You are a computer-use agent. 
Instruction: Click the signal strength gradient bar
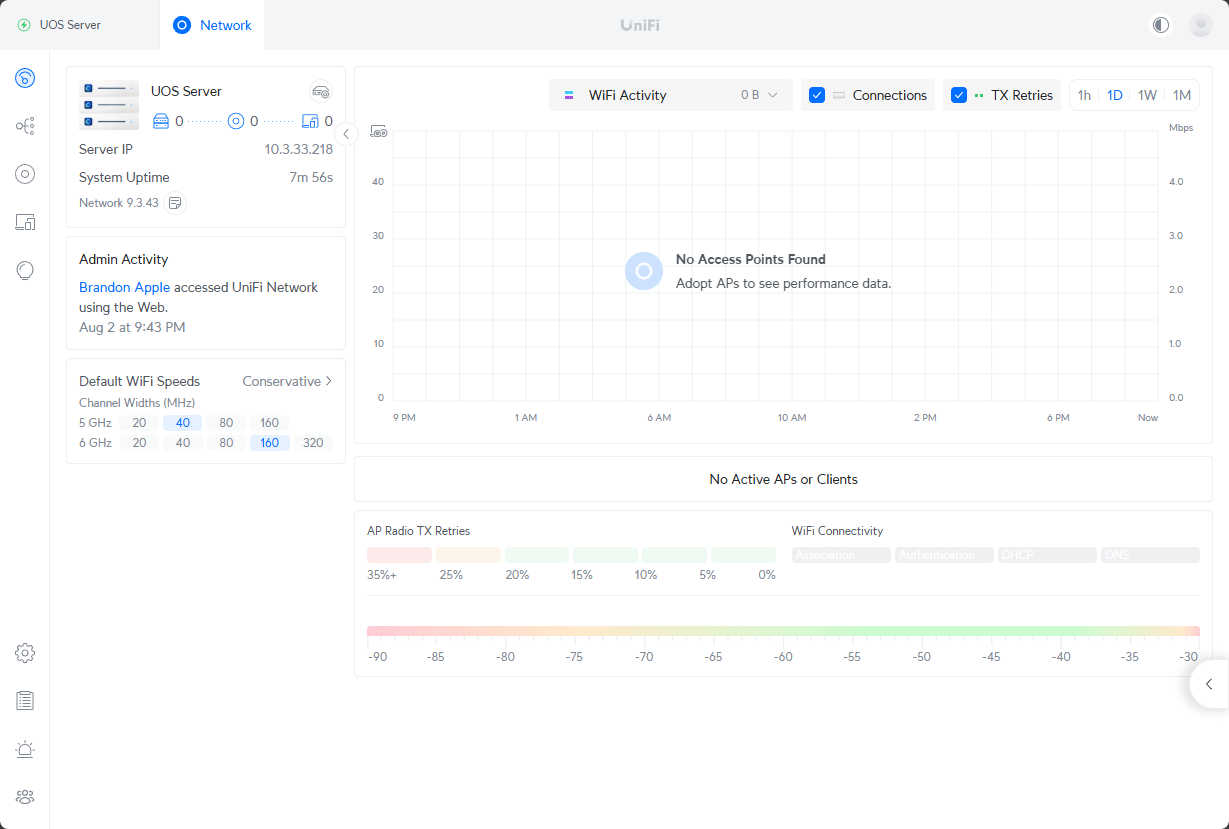(783, 631)
